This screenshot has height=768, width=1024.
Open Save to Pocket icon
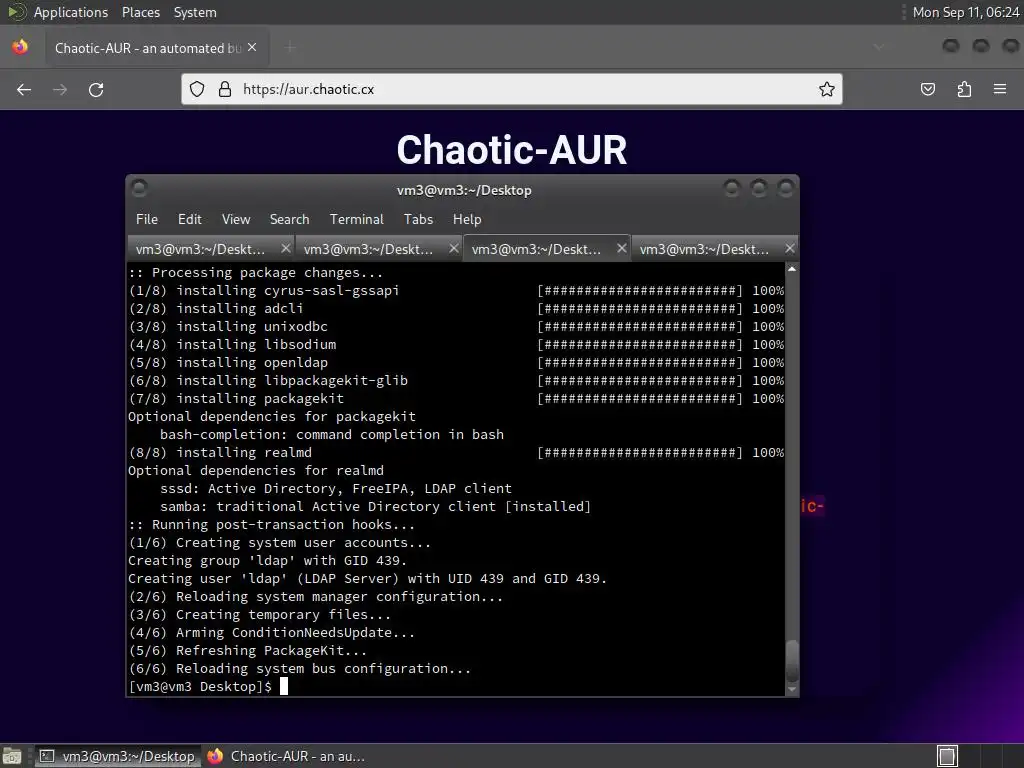(928, 89)
